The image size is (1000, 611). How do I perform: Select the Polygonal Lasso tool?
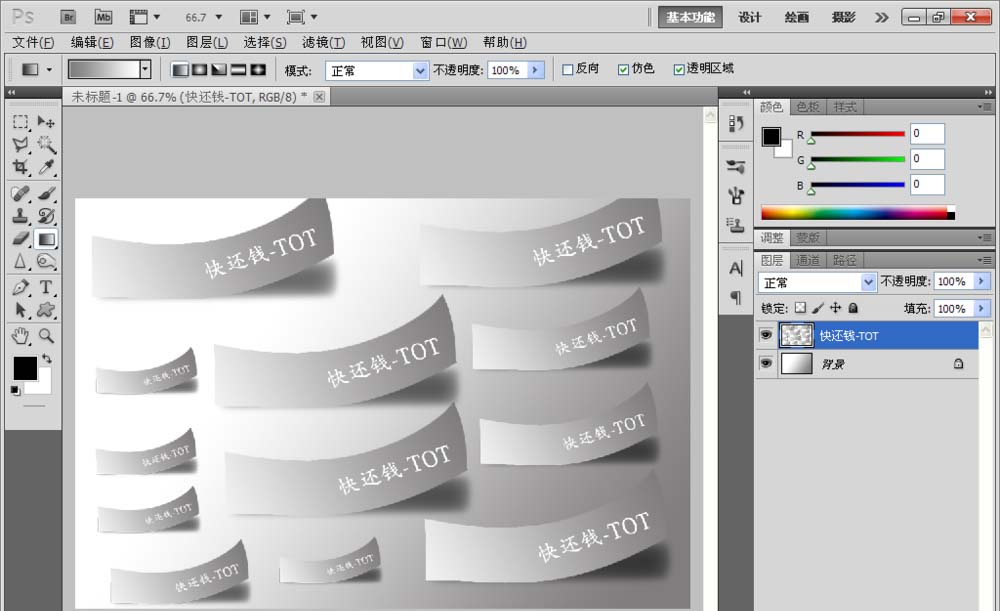[x=21, y=145]
